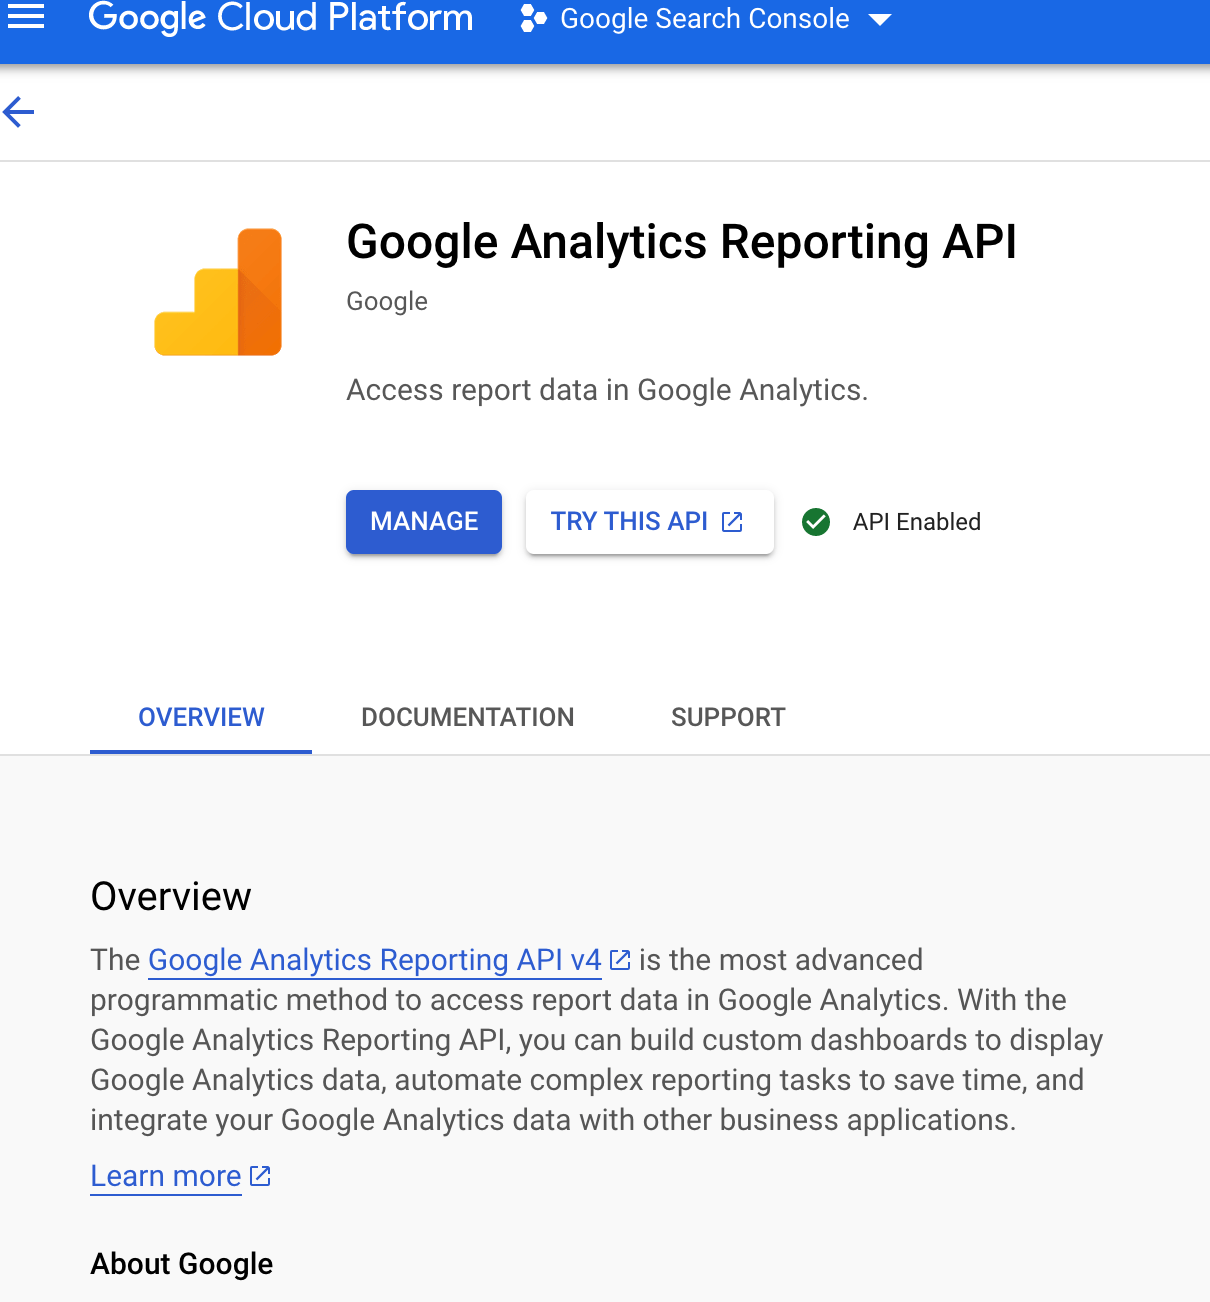This screenshot has width=1210, height=1302.
Task: Expand the Google Search Console project dropdown
Action: tap(880, 20)
